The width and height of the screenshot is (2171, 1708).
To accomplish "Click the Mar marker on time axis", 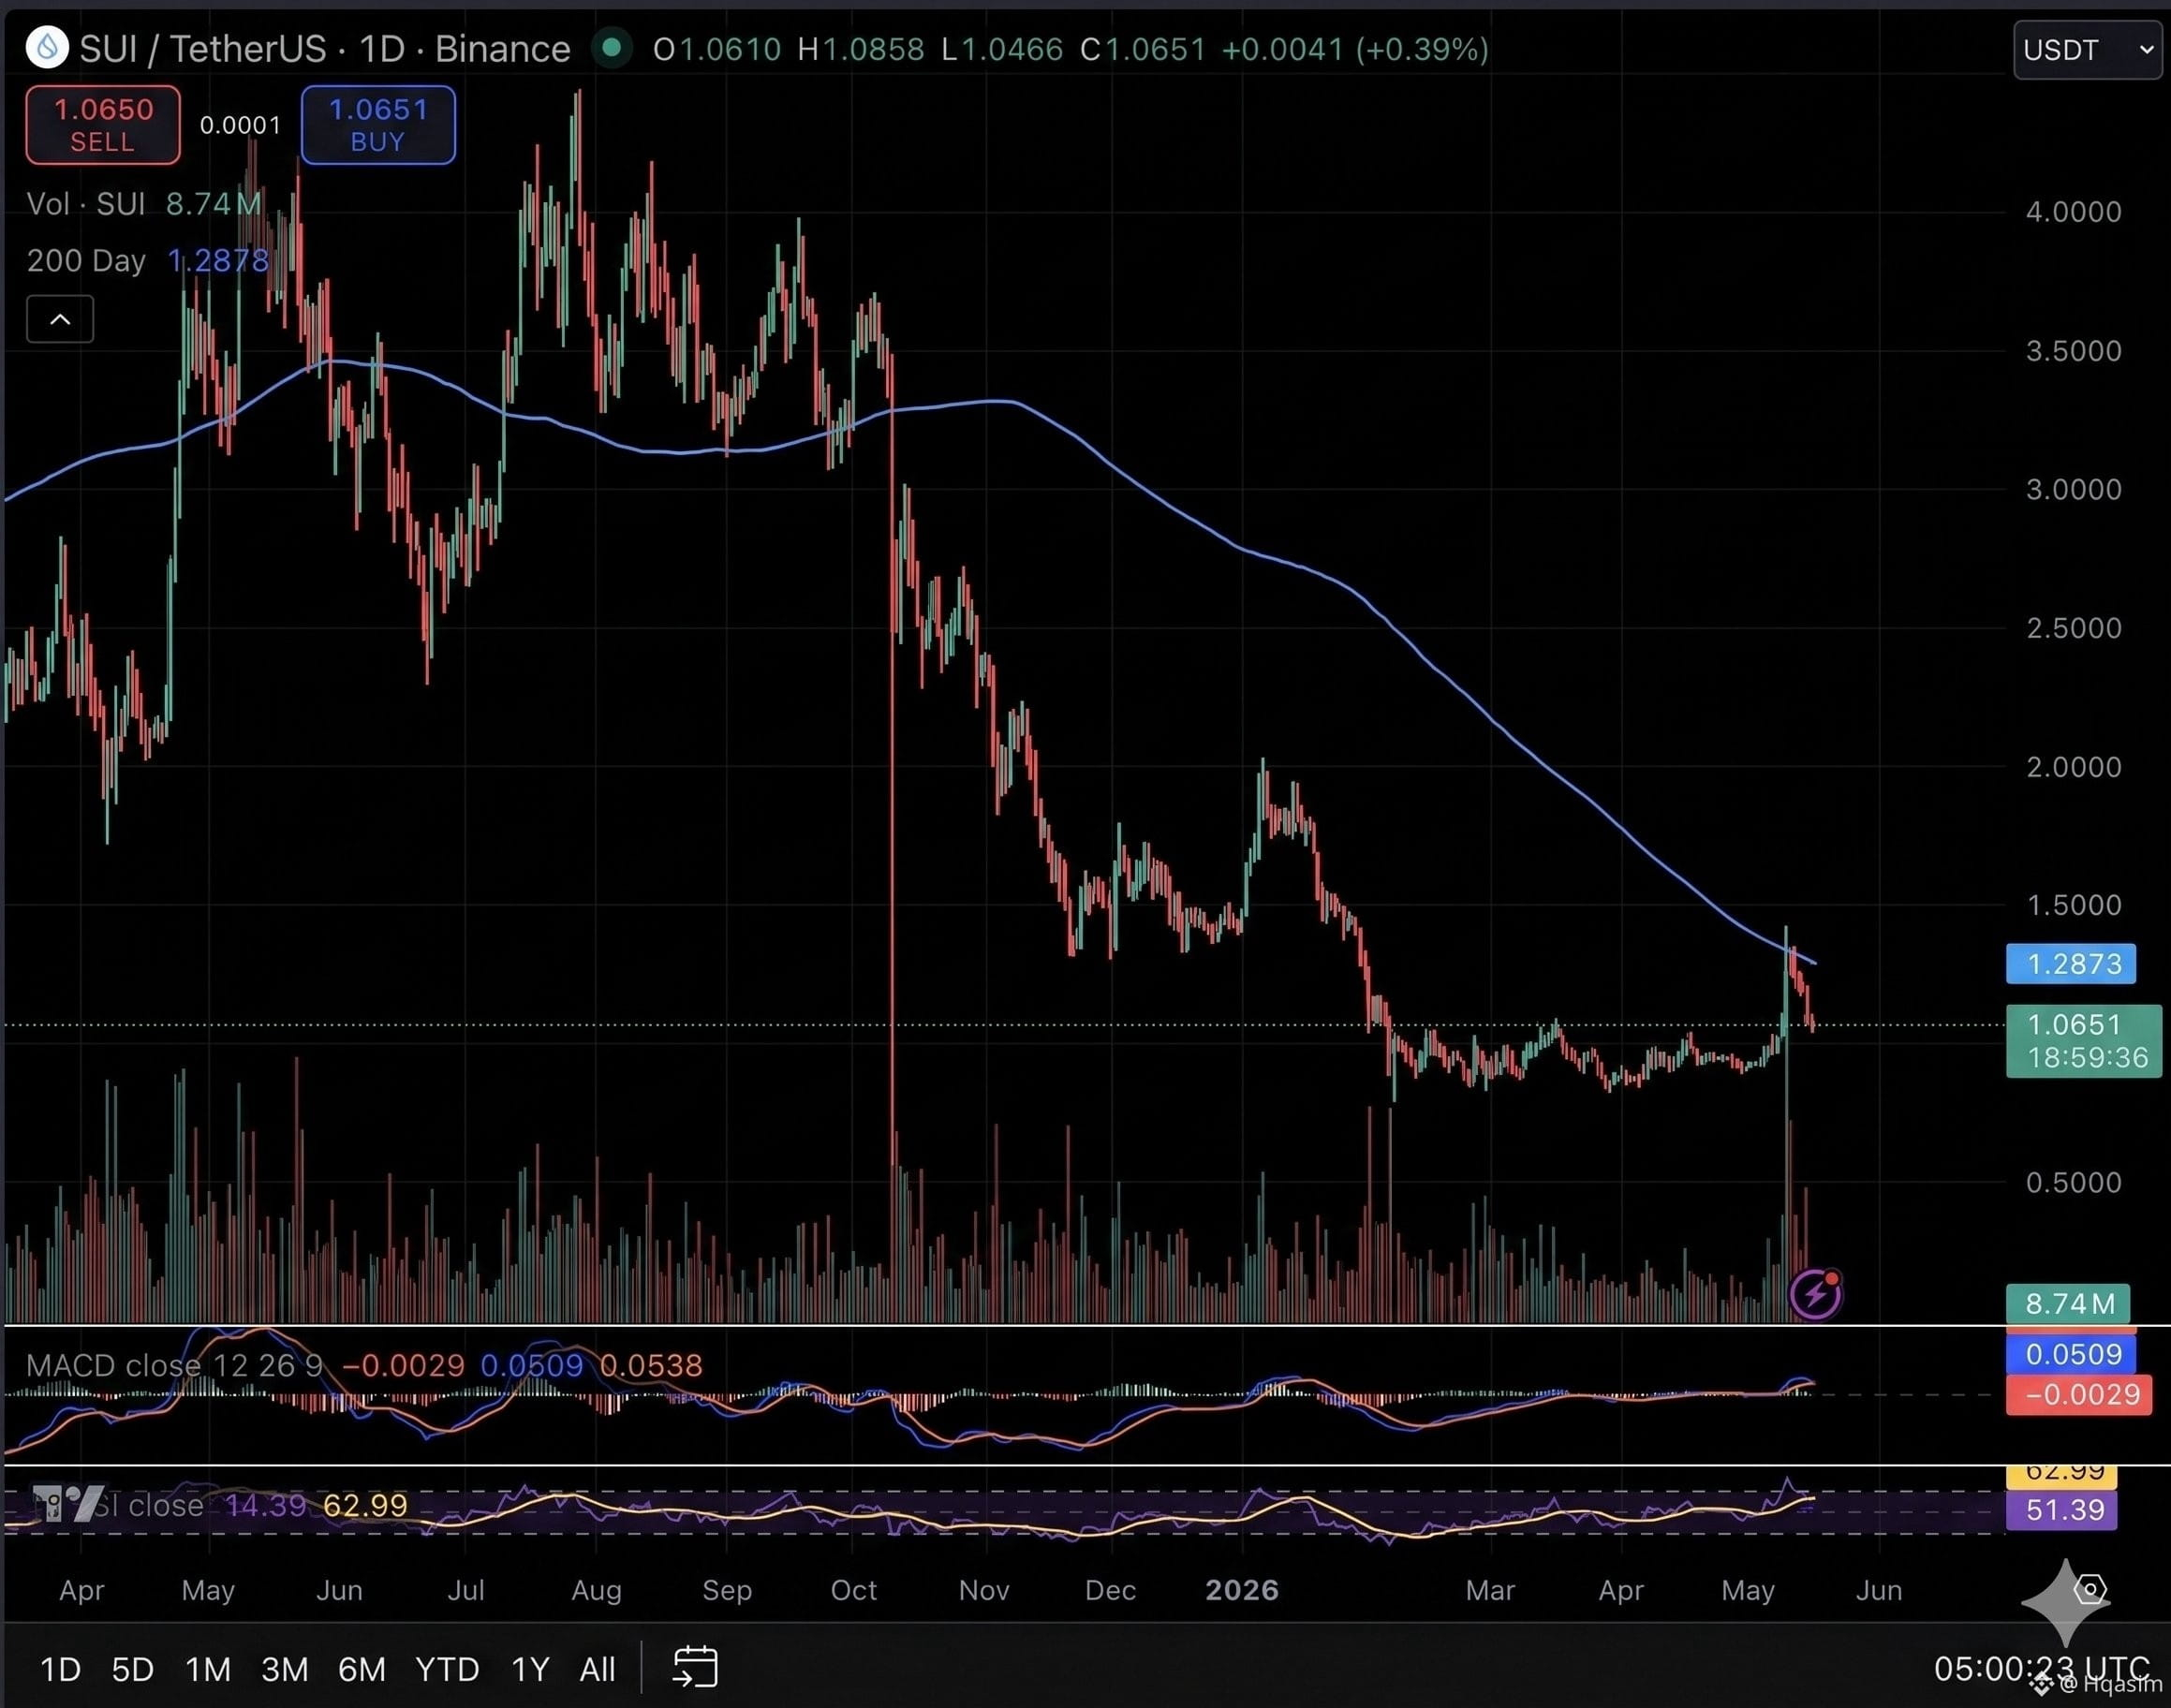I will (1490, 1590).
